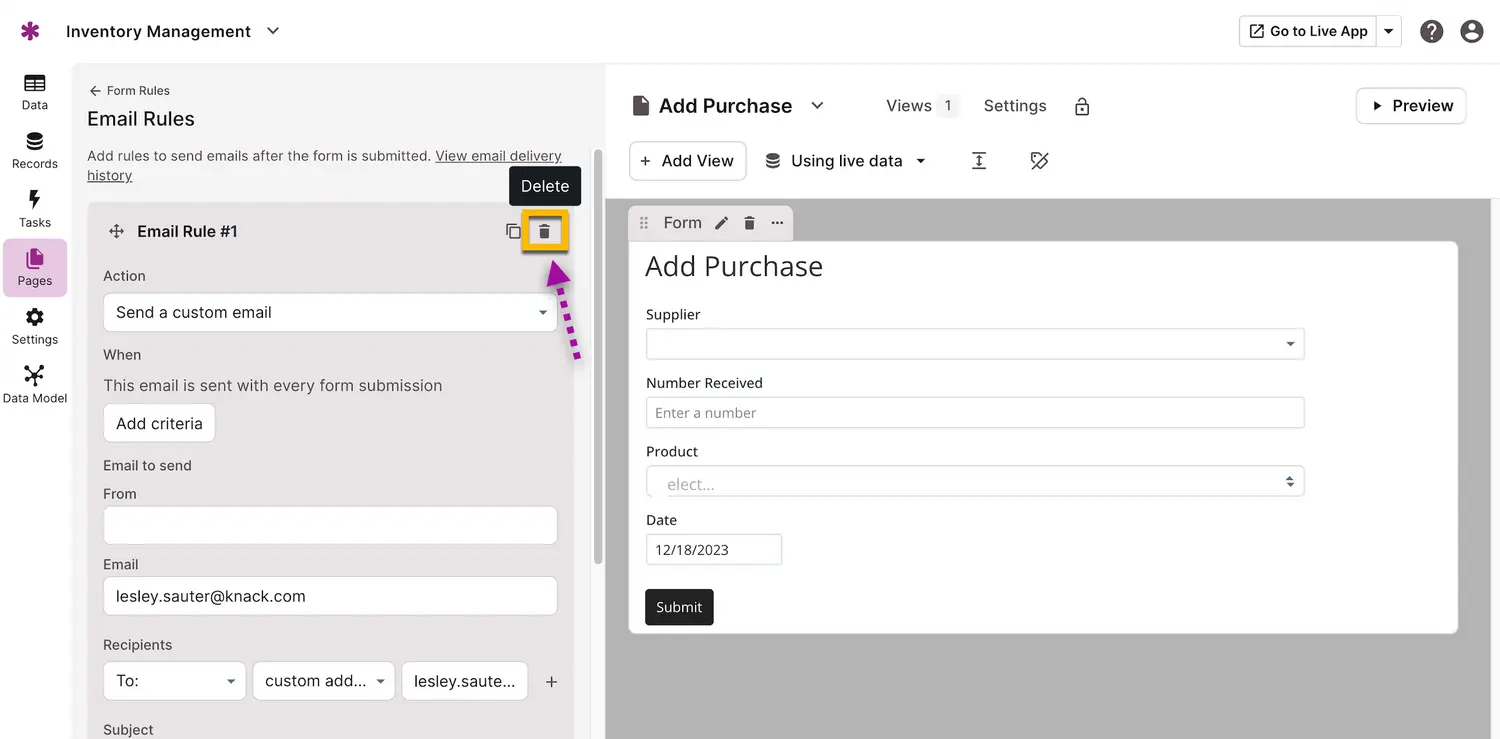Open the user account profile icon
The height and width of the screenshot is (739, 1500).
[1471, 31]
